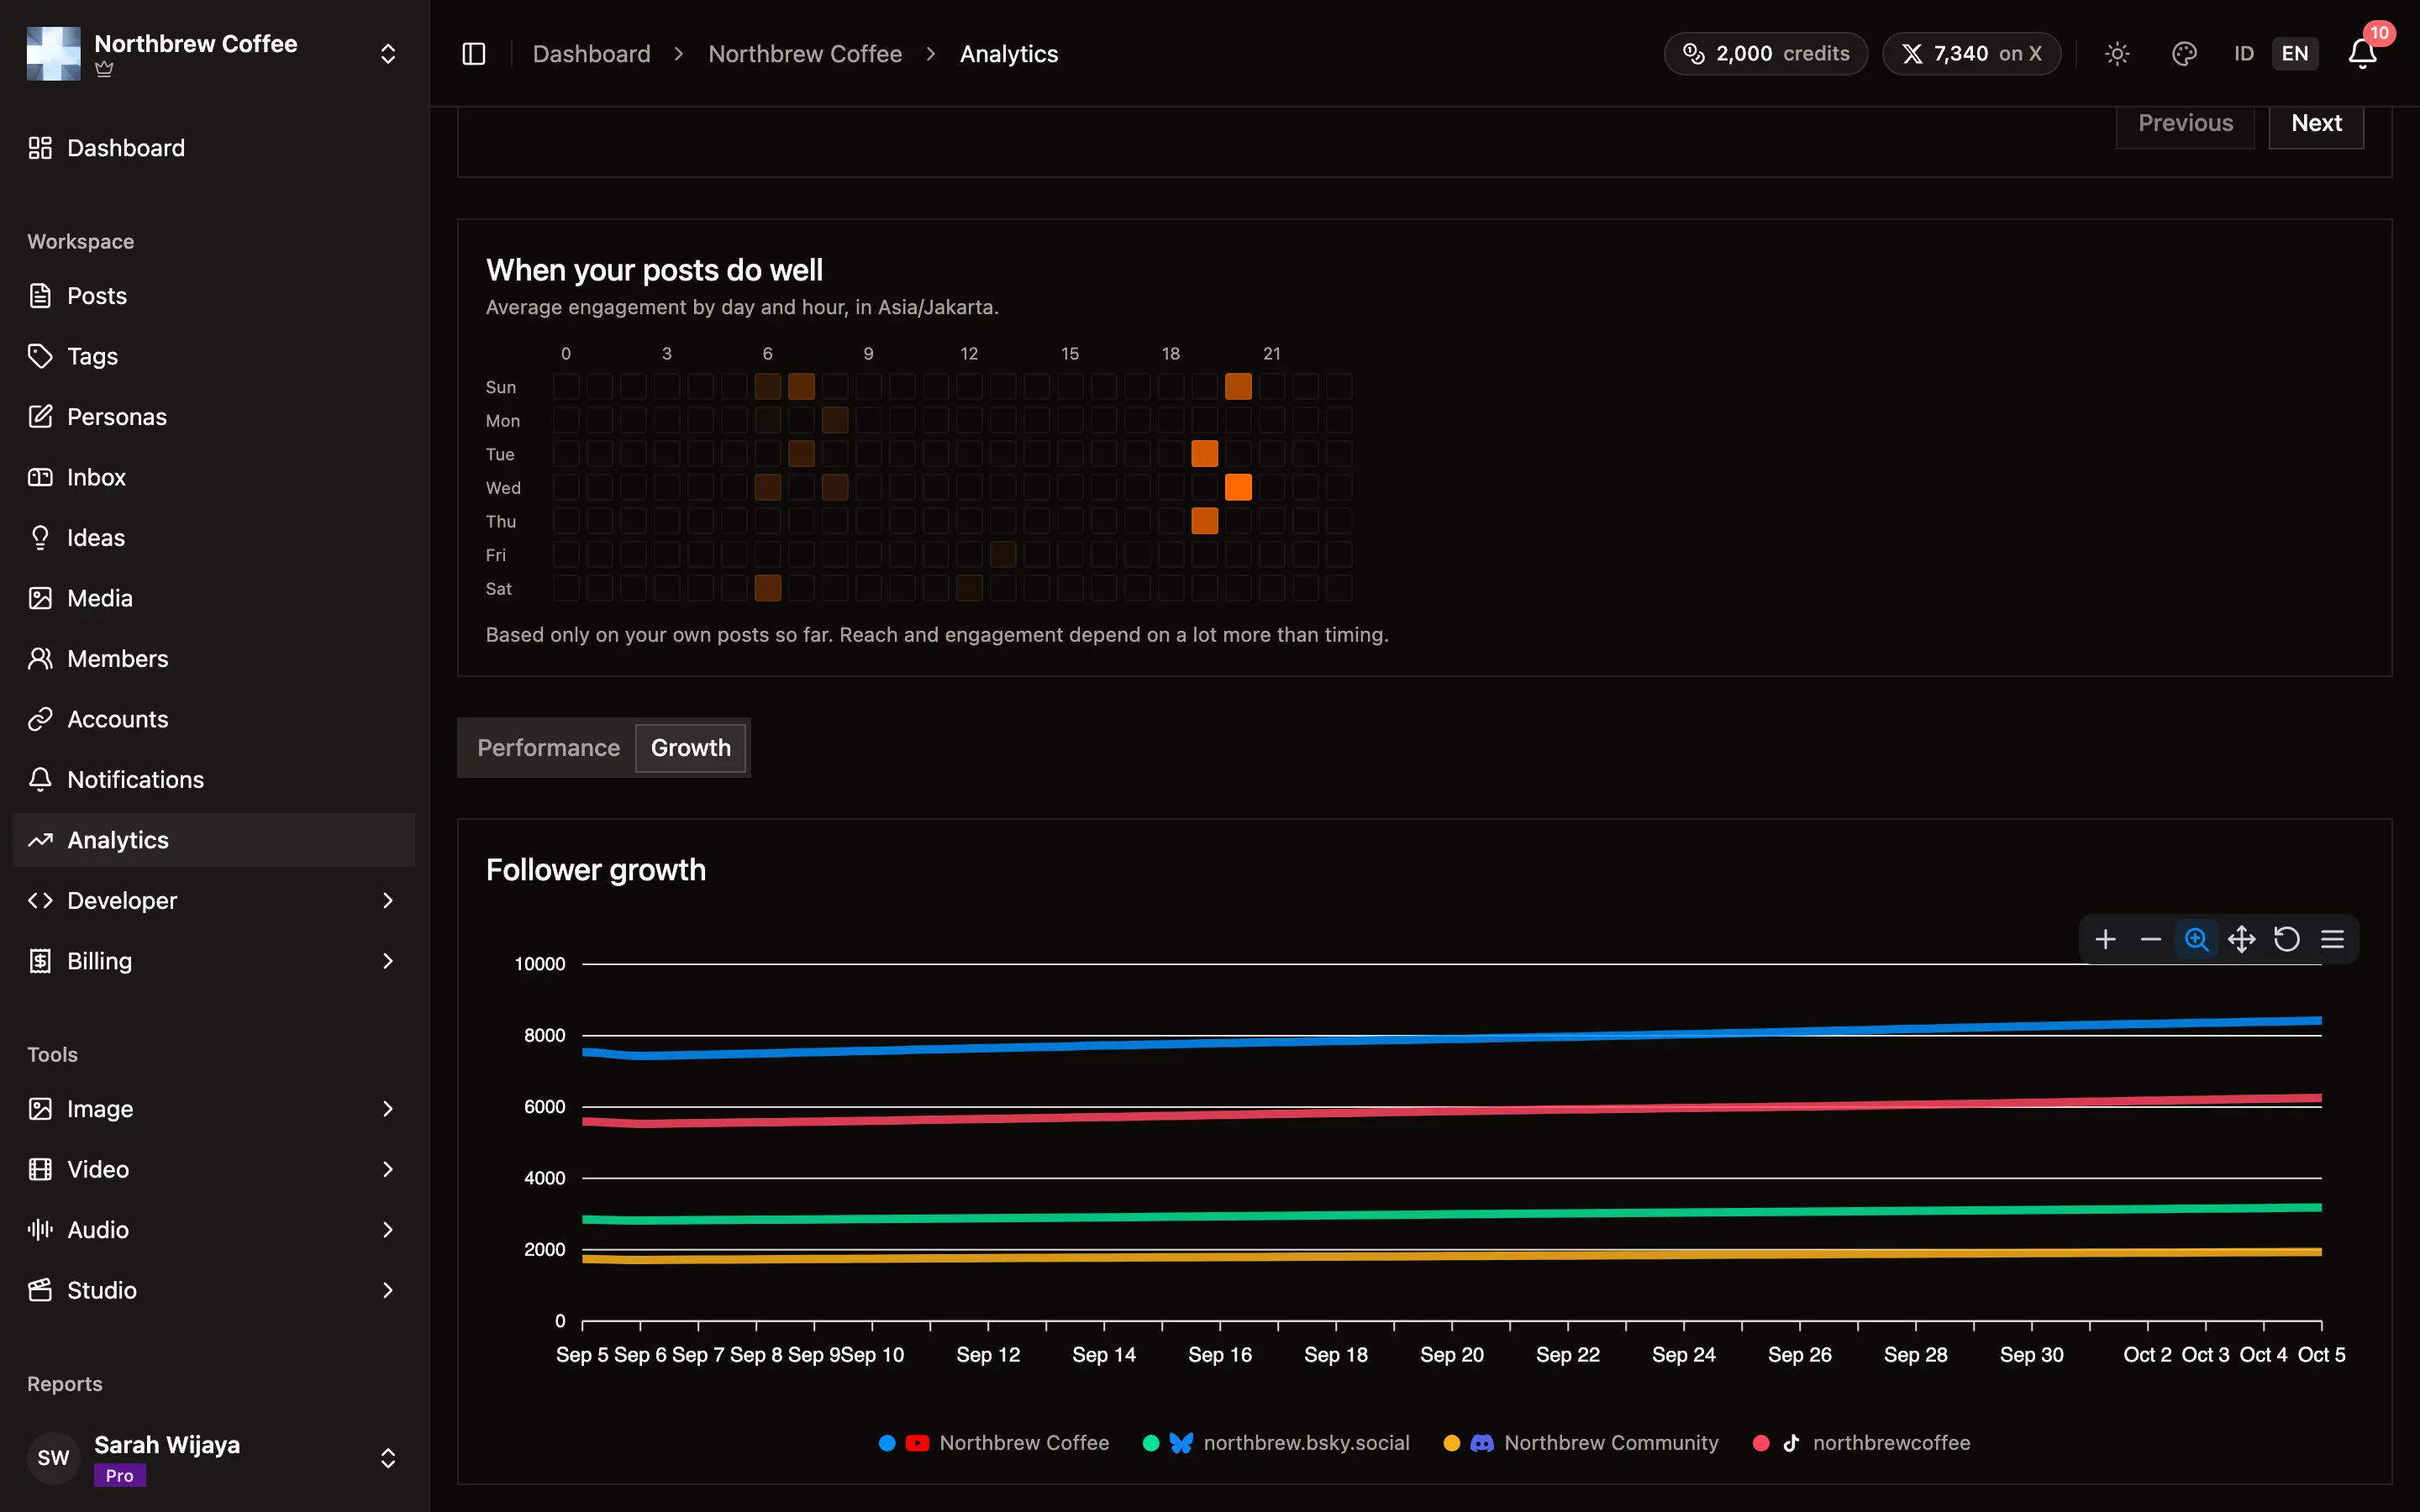Switch language to ID

(2244, 54)
